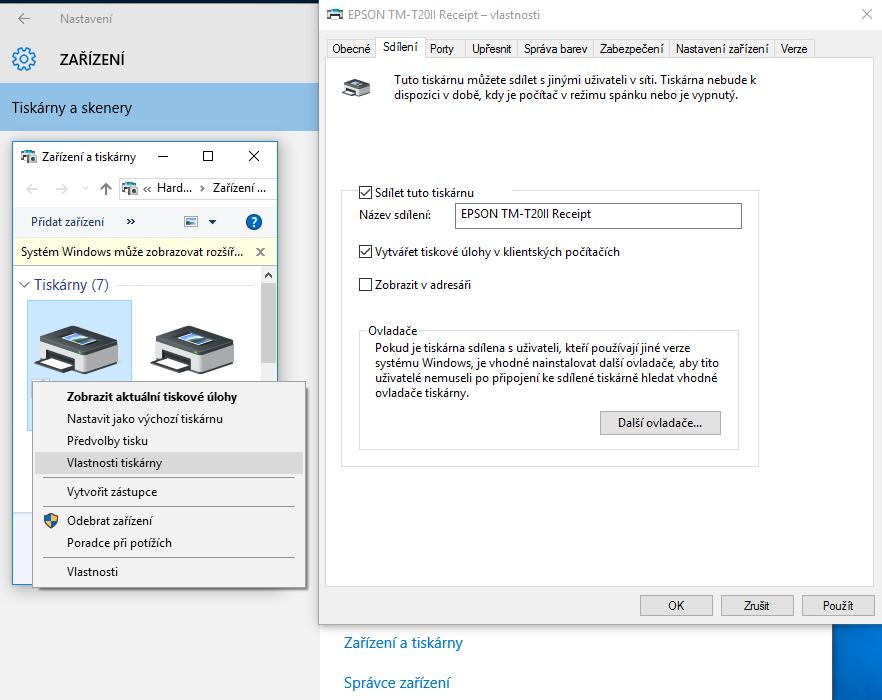
Task: Close the EPSON properties dialog
Action: pos(867,15)
